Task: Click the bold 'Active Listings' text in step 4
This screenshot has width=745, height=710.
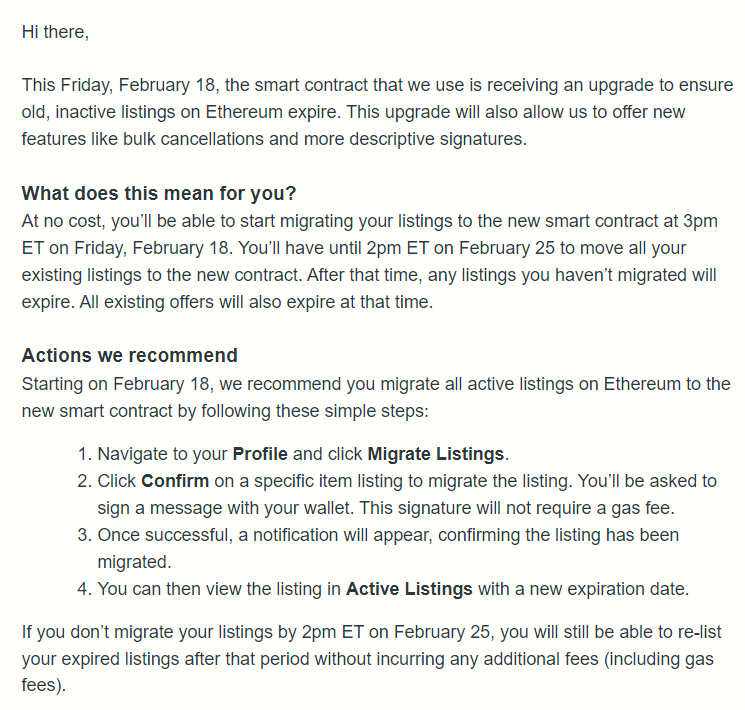Action: tap(409, 589)
